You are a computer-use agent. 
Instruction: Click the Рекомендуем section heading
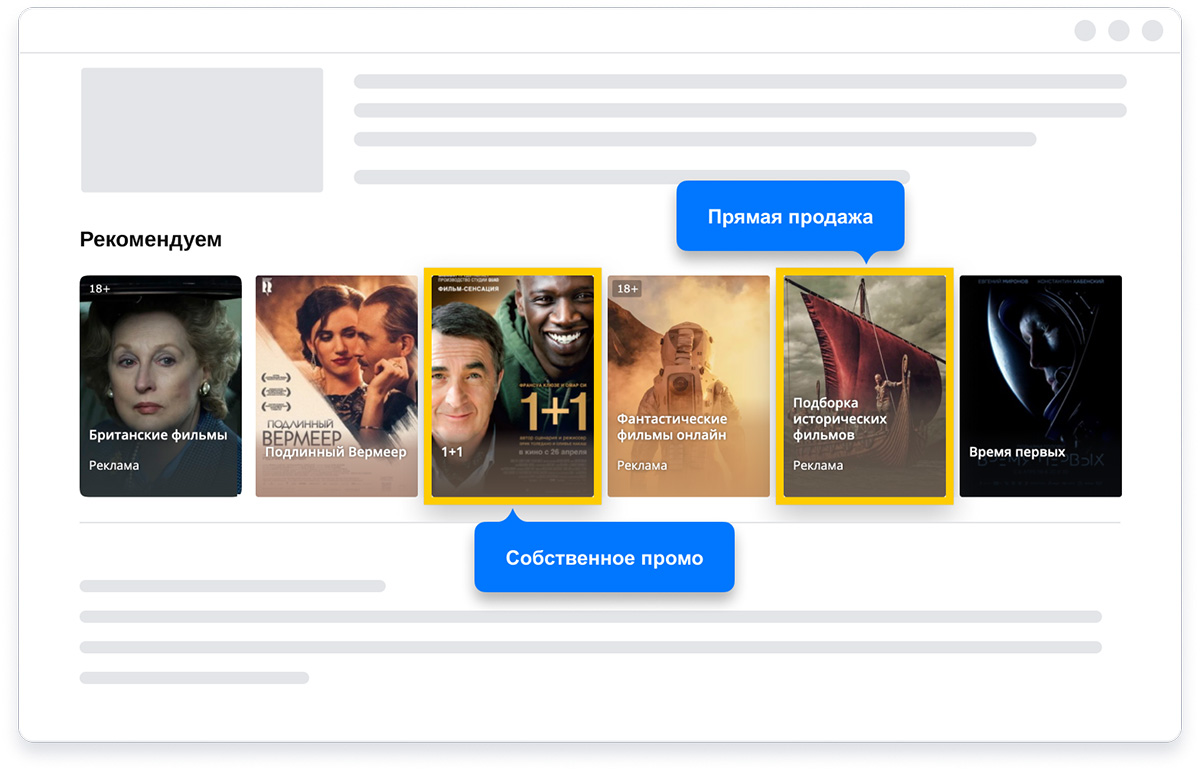pos(151,240)
